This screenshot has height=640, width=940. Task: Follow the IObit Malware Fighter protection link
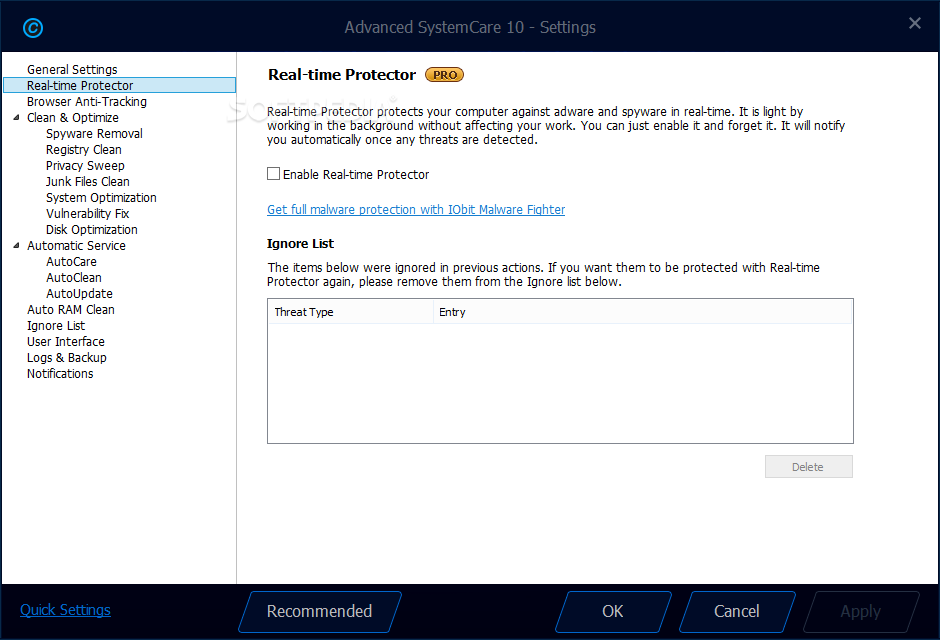point(416,210)
